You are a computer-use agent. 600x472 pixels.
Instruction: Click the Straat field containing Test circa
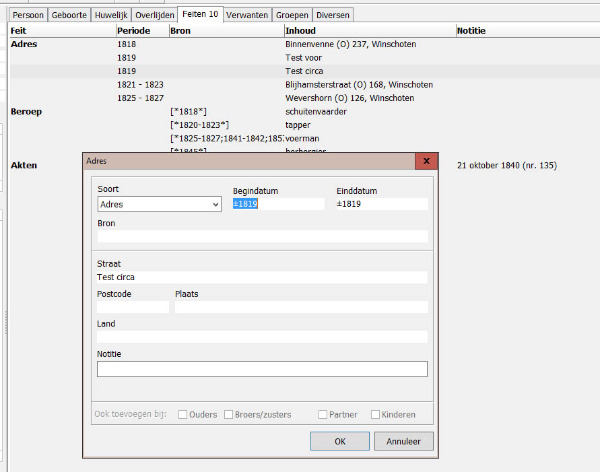point(261,277)
